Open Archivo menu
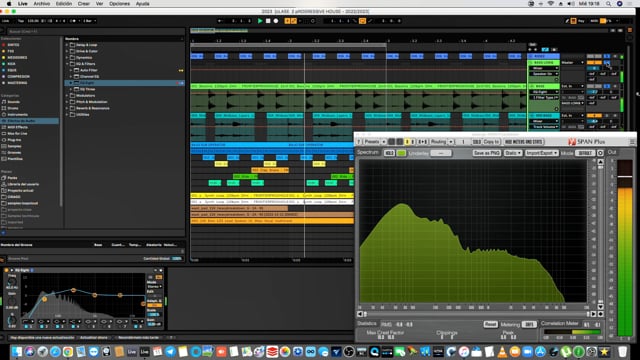The width and height of the screenshot is (640, 360). (x=42, y=4)
